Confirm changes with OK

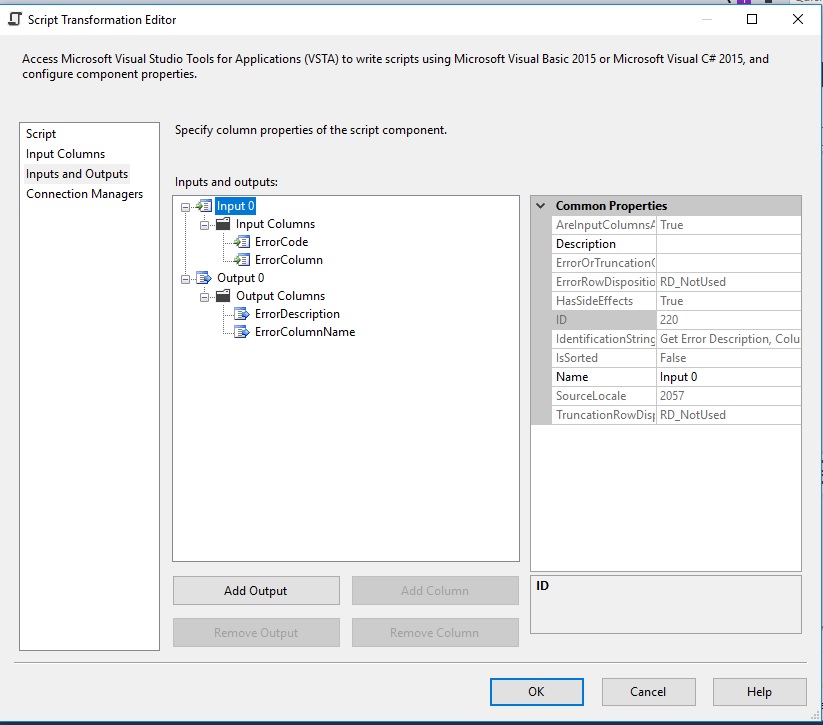537,691
